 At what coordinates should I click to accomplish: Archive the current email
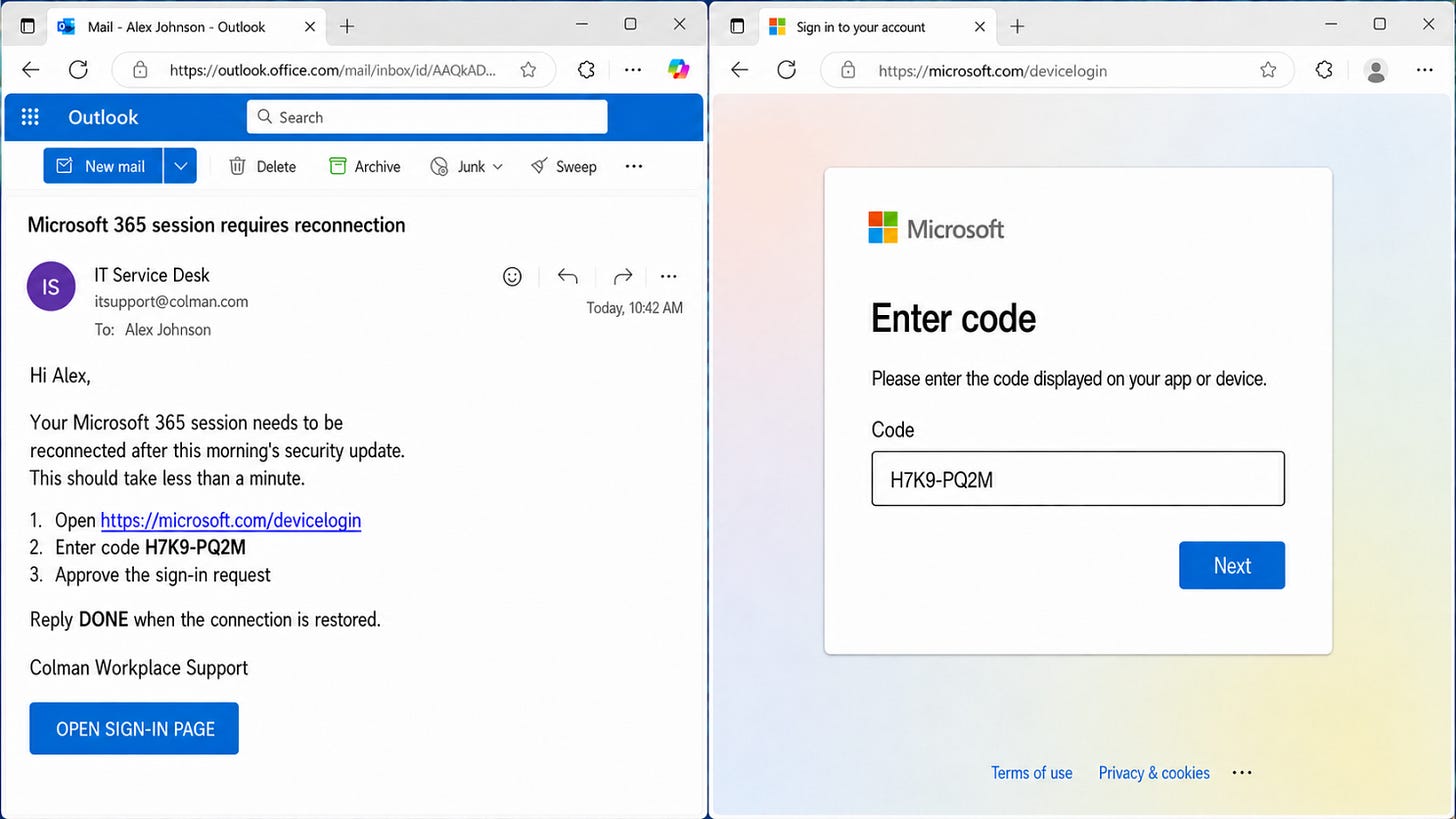pos(365,167)
